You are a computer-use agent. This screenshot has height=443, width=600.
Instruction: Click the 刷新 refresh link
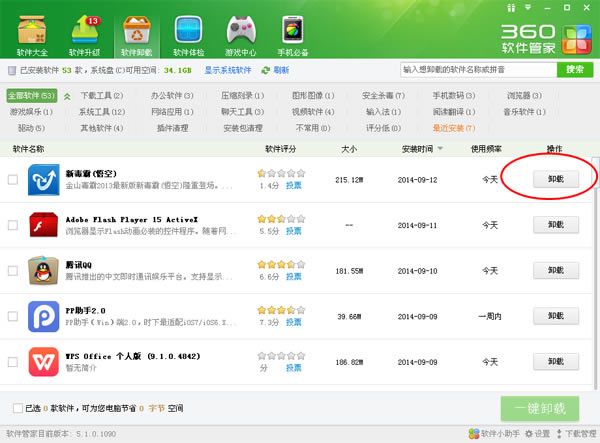click(x=281, y=70)
